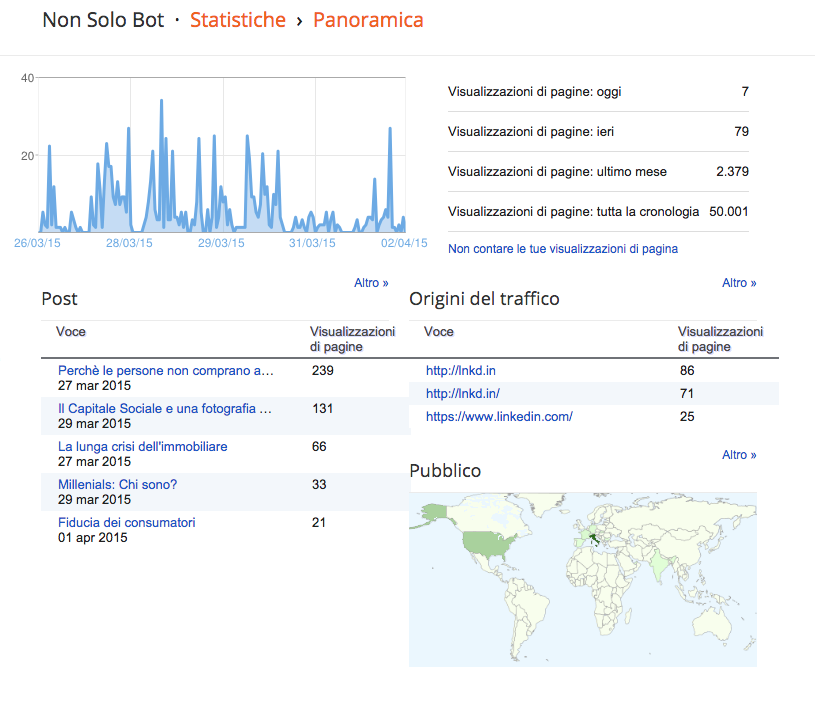Open Altro link for Origini del traffico
Screen dimensions: 815x703
point(739,283)
